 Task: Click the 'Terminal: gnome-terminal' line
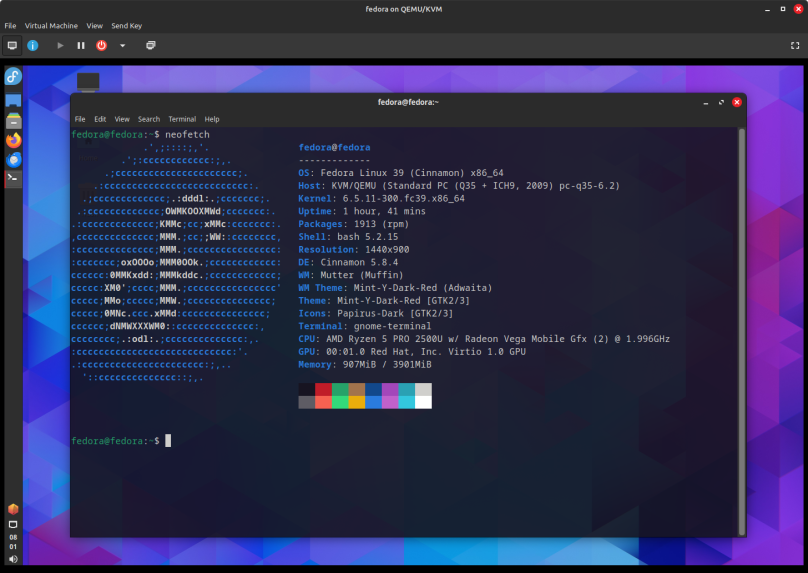[x=365, y=326]
